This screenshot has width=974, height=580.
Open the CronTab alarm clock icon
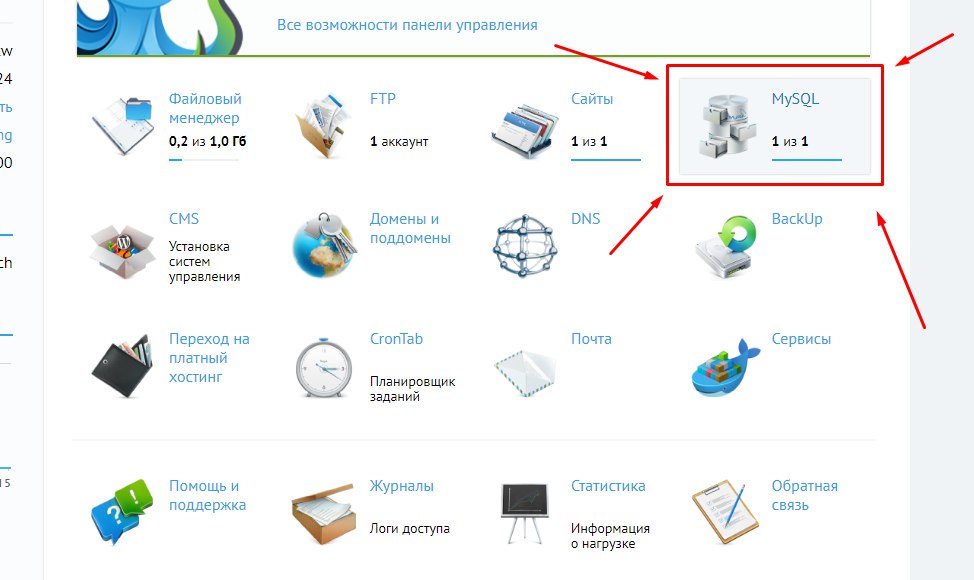(324, 368)
